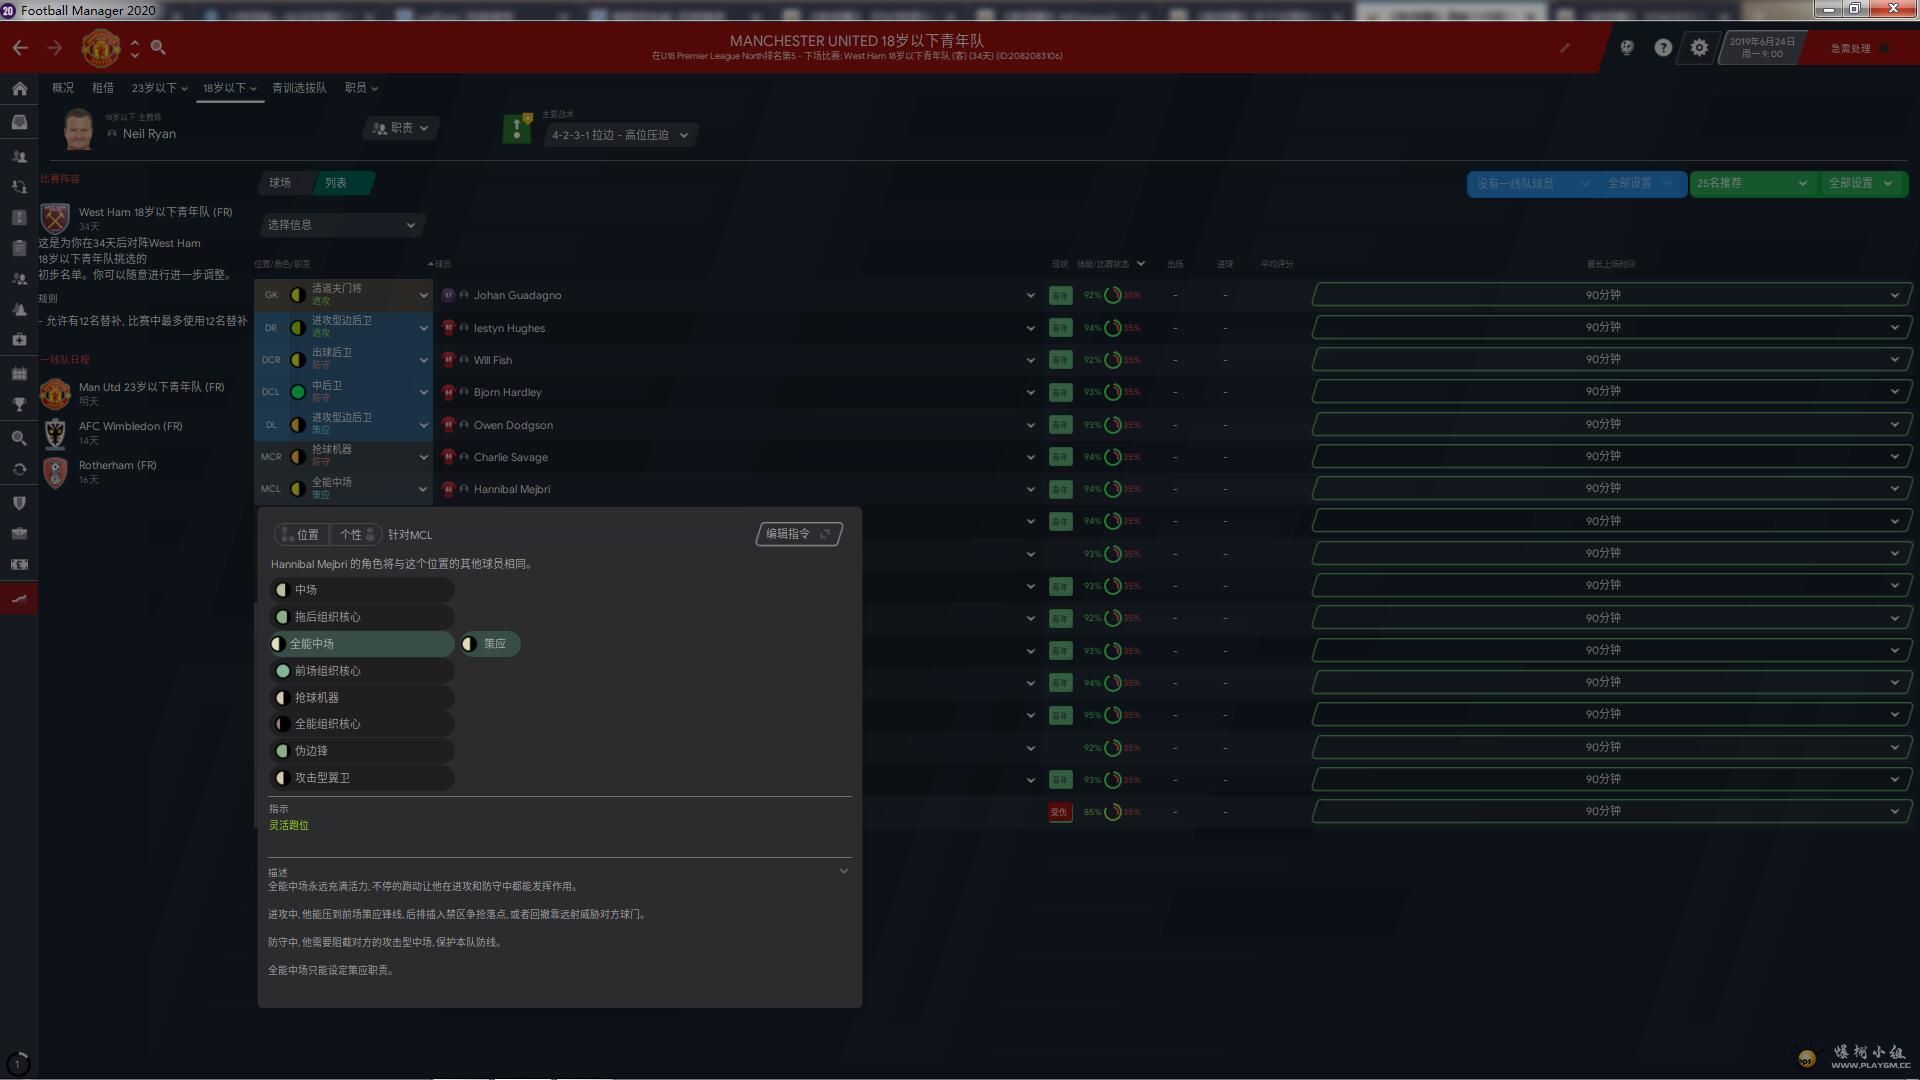The image size is (1920, 1080).
Task: Click the 位置 button in popup
Action: [300, 535]
